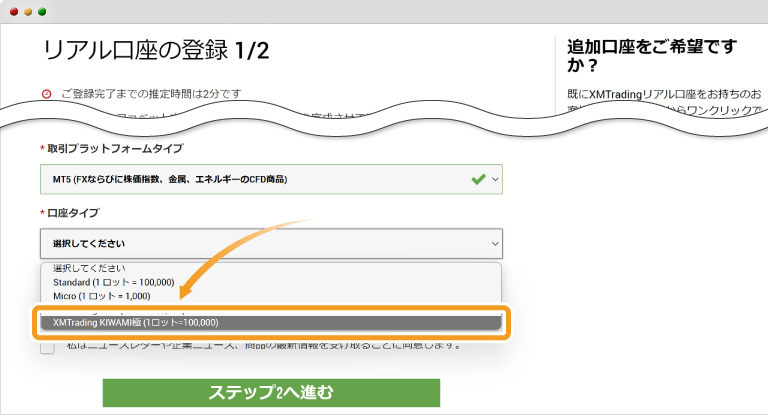Screen dimensions: 768x415
Task: Open the 口座タイプ dropdown showing 選択してください
Action: [x=271, y=244]
